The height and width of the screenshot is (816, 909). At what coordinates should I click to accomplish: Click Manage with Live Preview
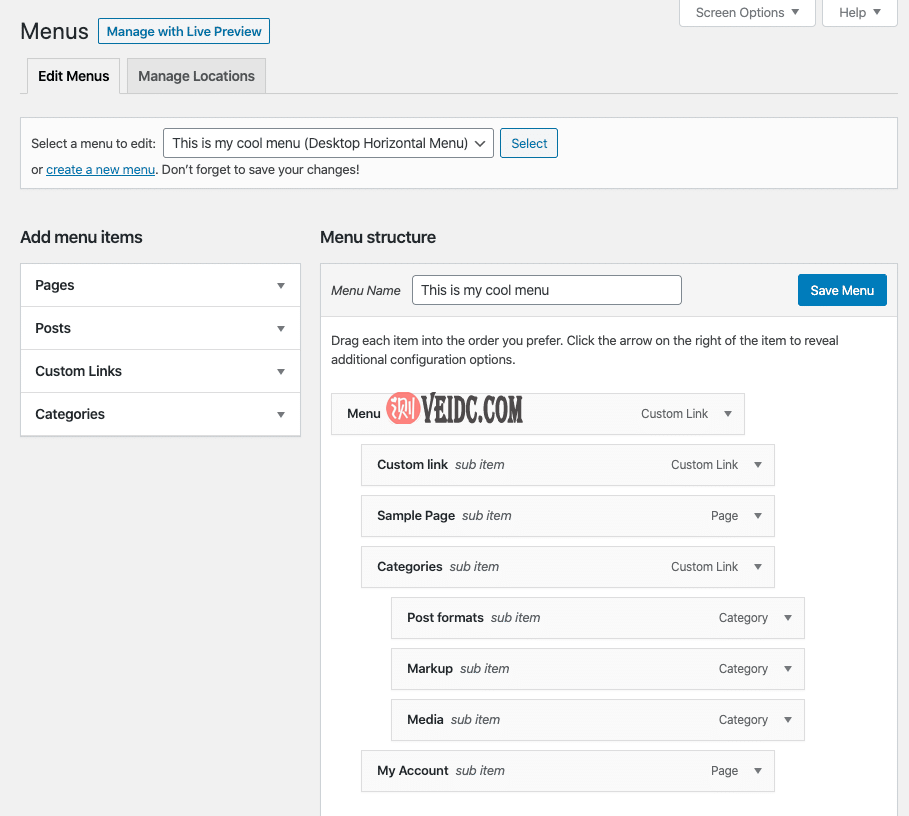click(x=184, y=31)
